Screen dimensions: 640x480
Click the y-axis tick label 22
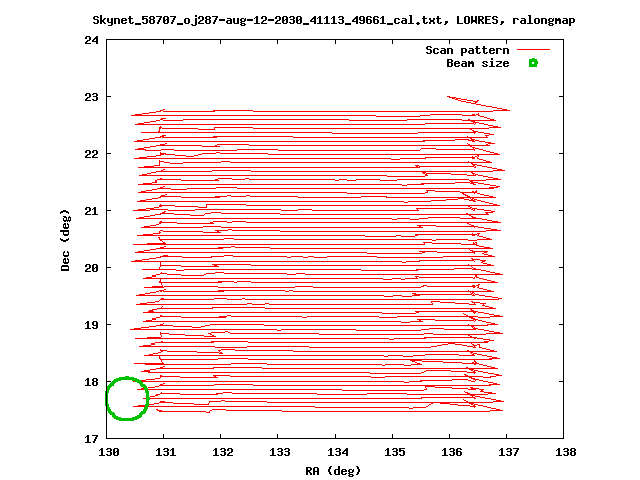coord(91,154)
